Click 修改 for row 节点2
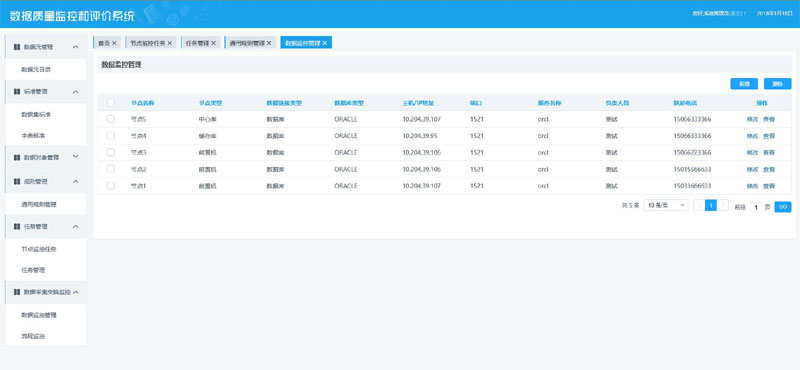This screenshot has height=370, width=800. [752, 169]
